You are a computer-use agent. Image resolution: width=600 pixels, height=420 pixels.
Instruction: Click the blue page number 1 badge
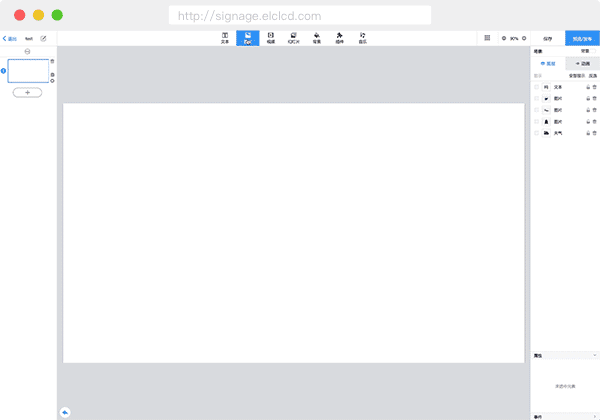point(3,71)
